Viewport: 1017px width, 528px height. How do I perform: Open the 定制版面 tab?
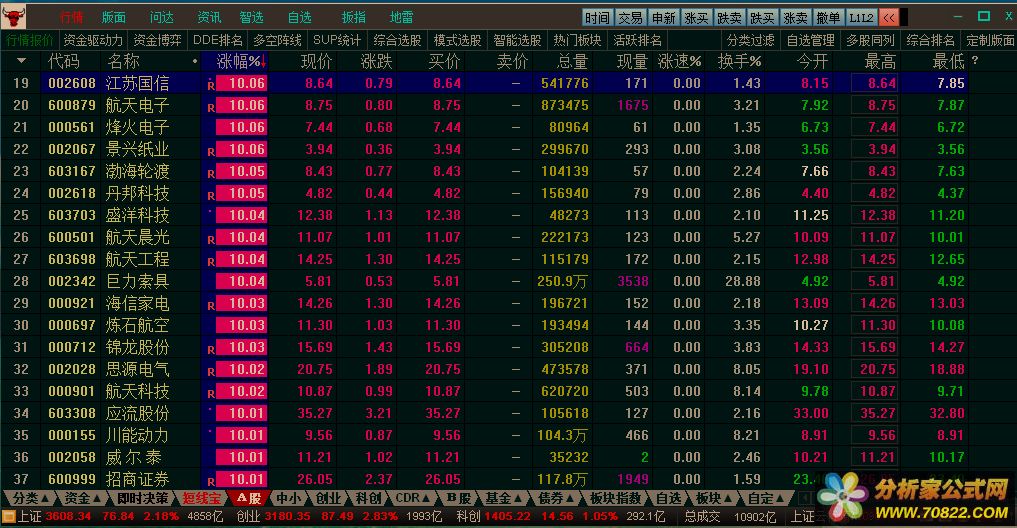coord(990,40)
